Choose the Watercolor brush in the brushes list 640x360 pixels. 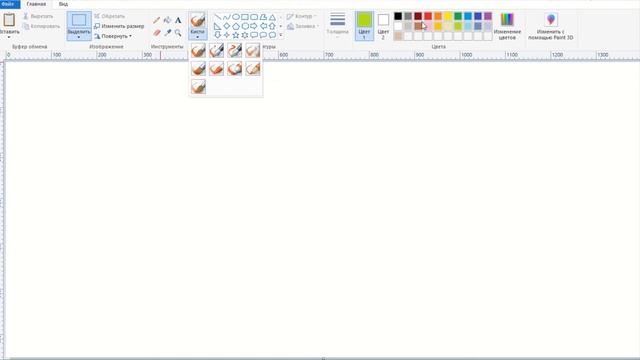198,87
